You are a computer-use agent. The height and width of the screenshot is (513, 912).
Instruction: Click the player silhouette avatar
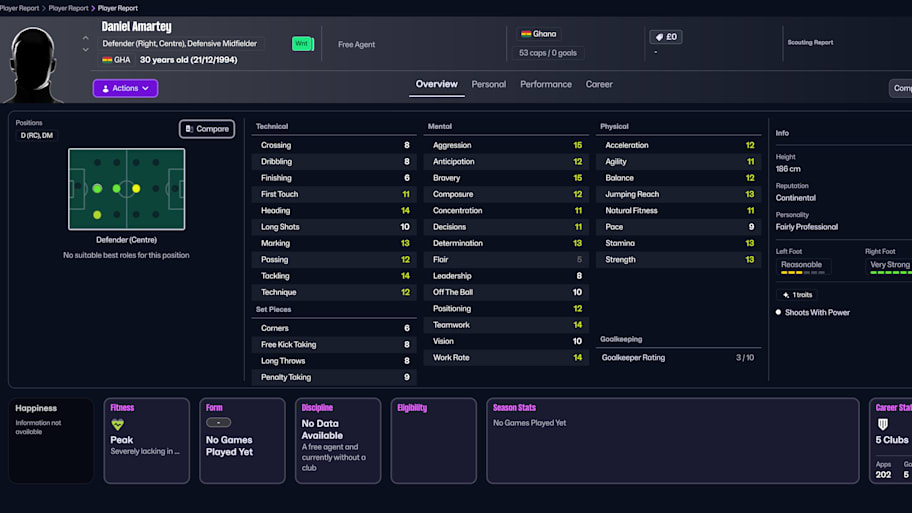[34, 65]
